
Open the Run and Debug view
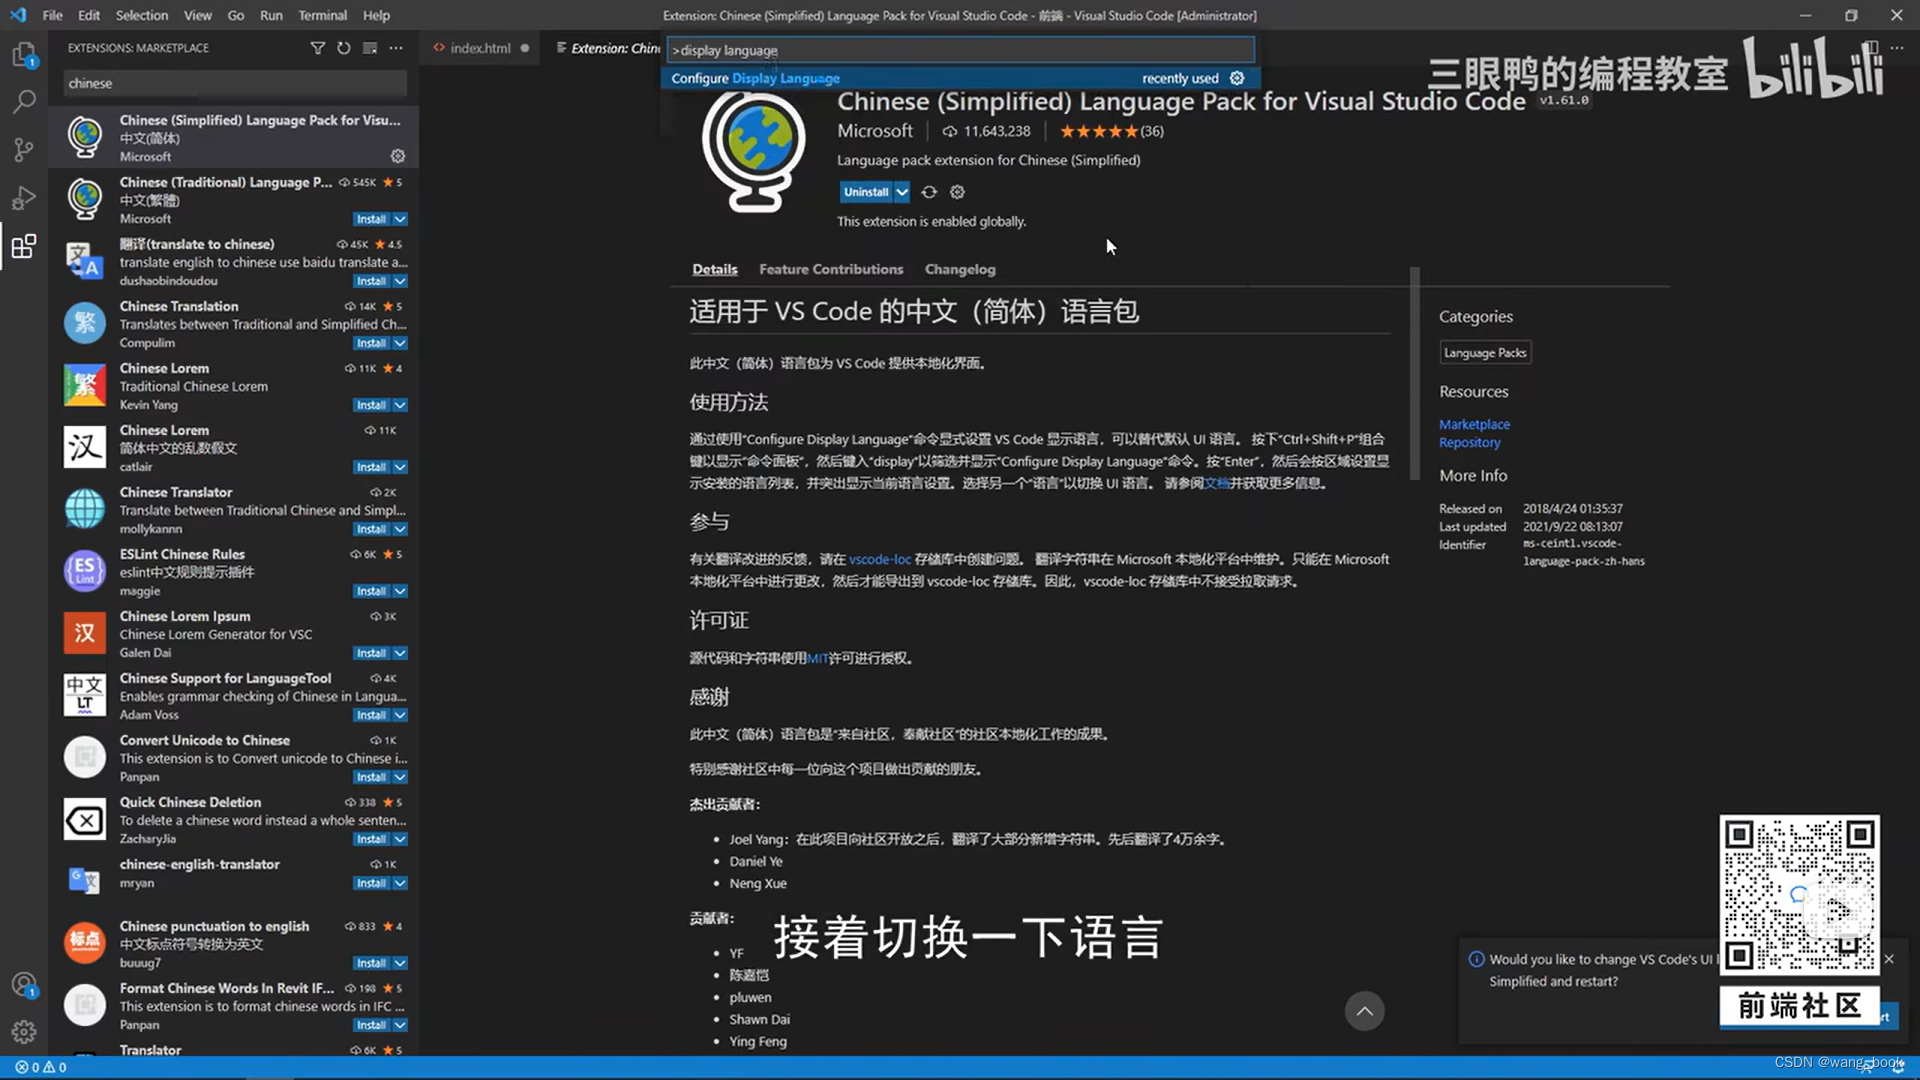click(24, 197)
